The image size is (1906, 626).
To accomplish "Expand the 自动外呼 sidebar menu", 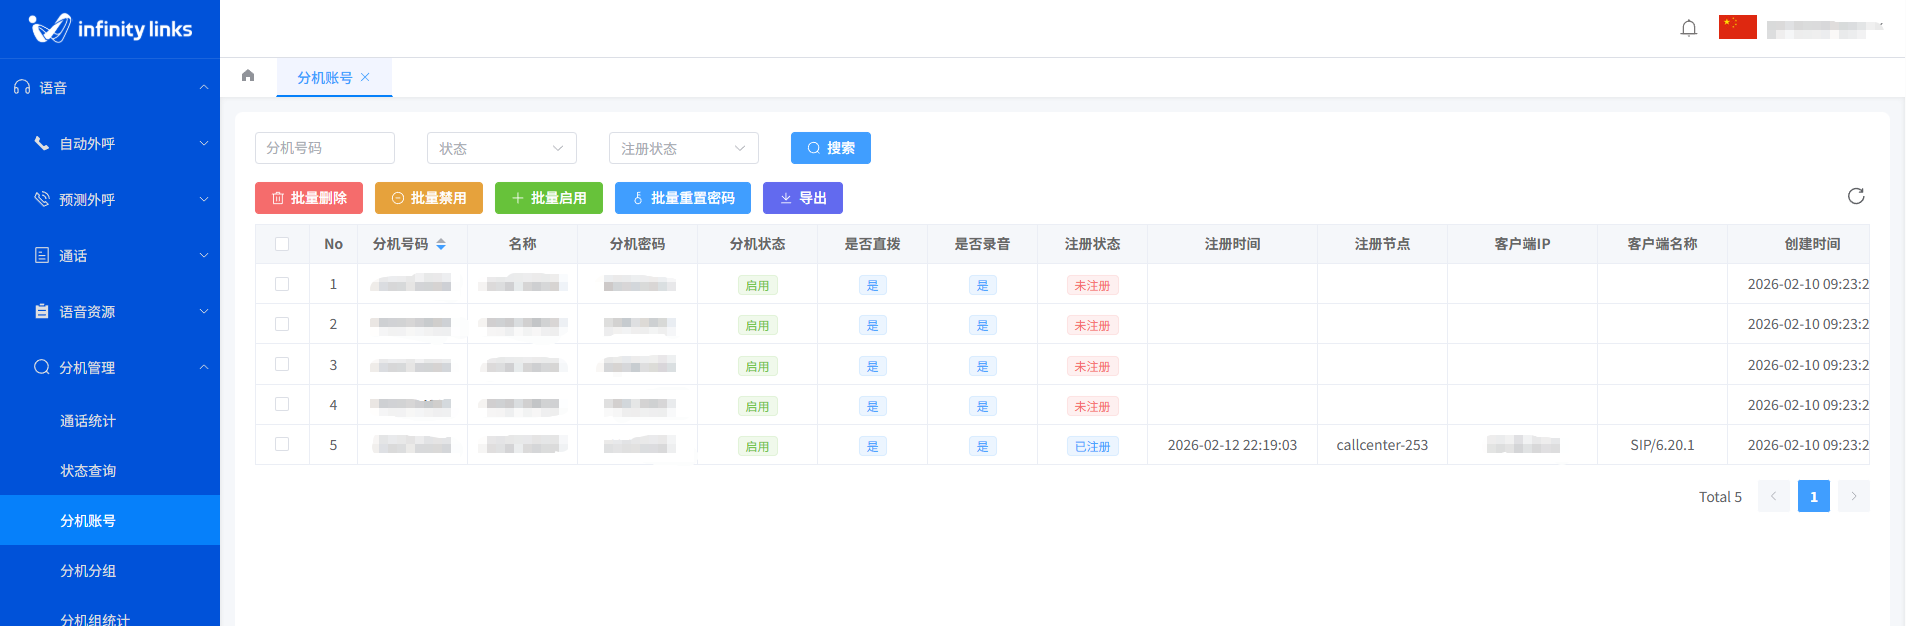I will click(x=110, y=144).
